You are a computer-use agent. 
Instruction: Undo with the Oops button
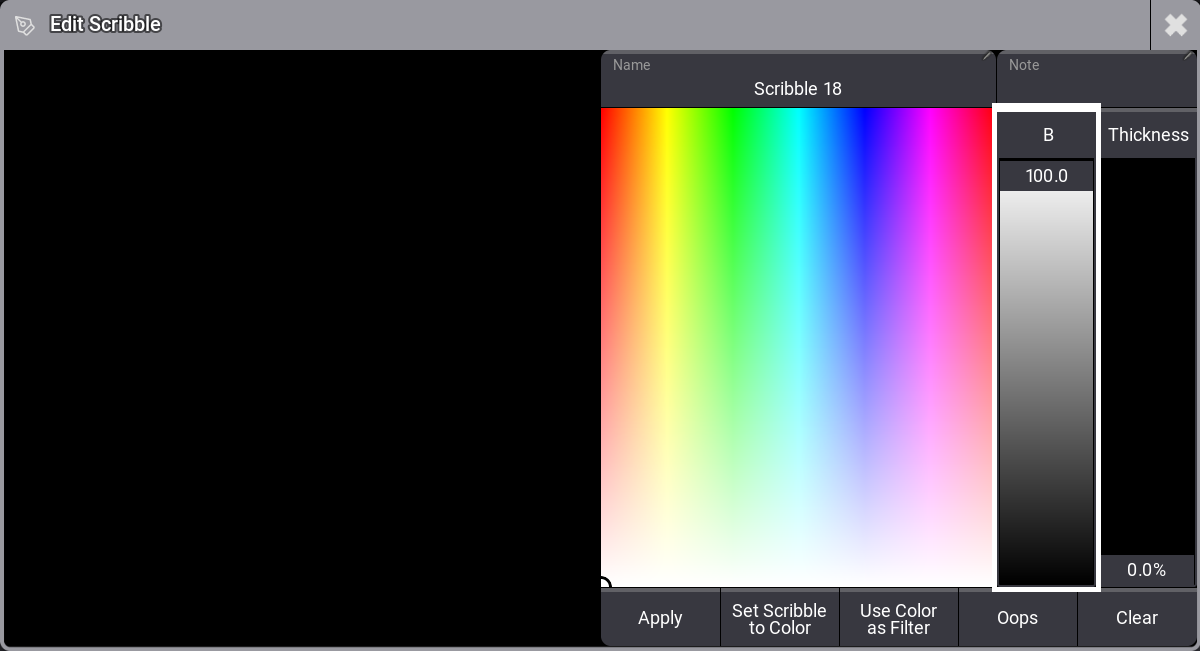pyautogui.click(x=1017, y=618)
